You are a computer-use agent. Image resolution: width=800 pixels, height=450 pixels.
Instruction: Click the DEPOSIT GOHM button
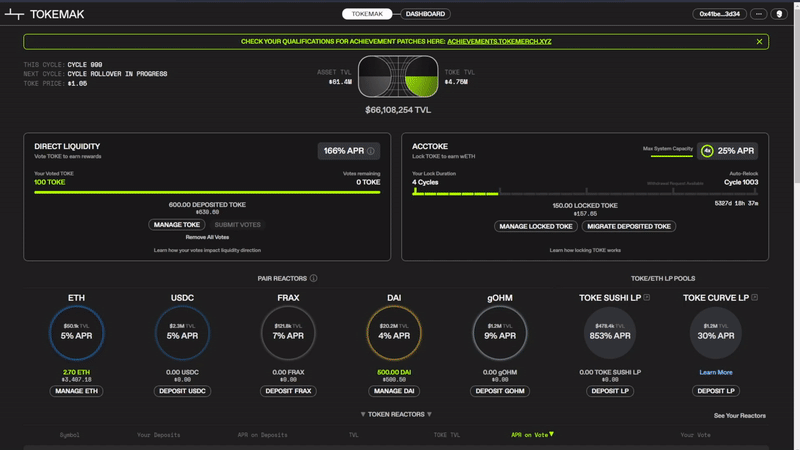pyautogui.click(x=500, y=391)
